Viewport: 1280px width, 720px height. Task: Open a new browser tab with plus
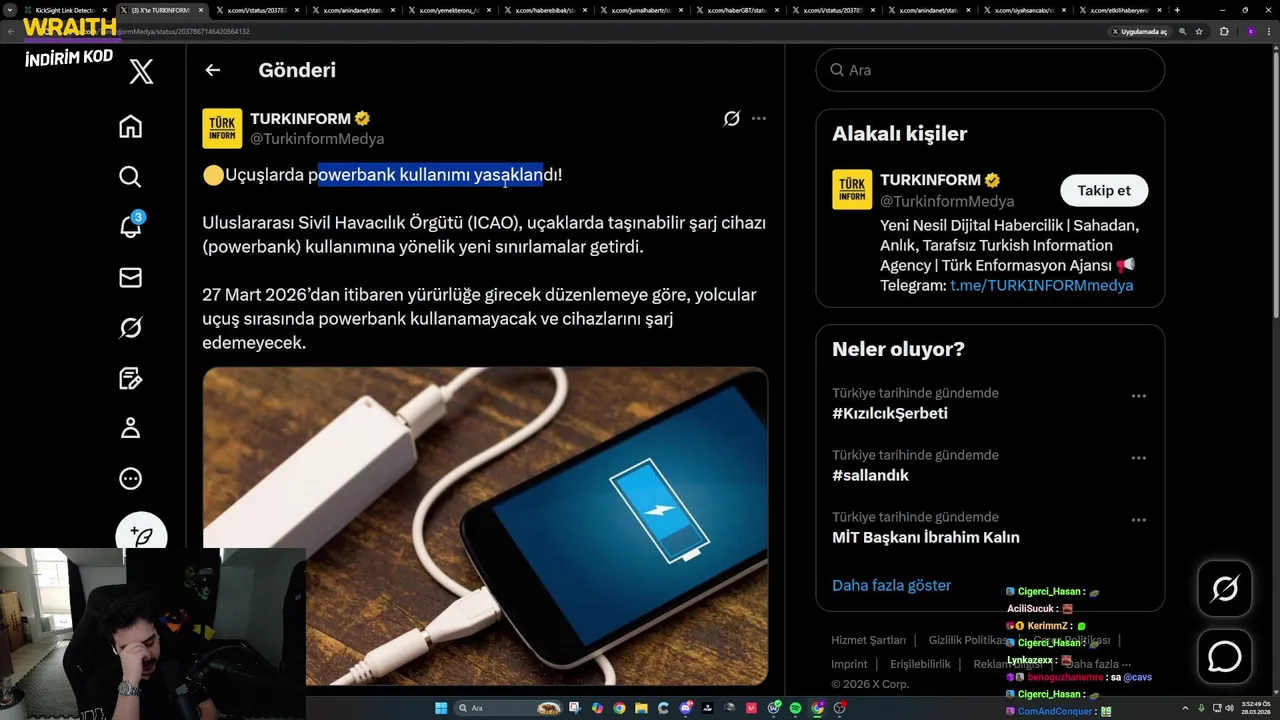point(1177,10)
